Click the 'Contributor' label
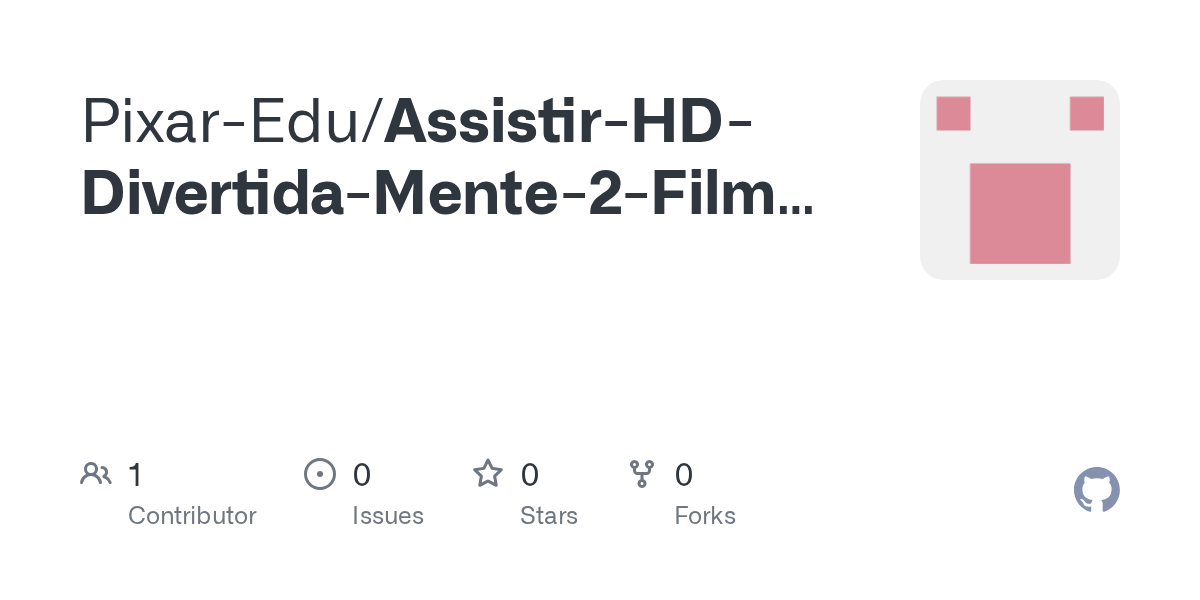The width and height of the screenshot is (1200, 600). [x=192, y=516]
